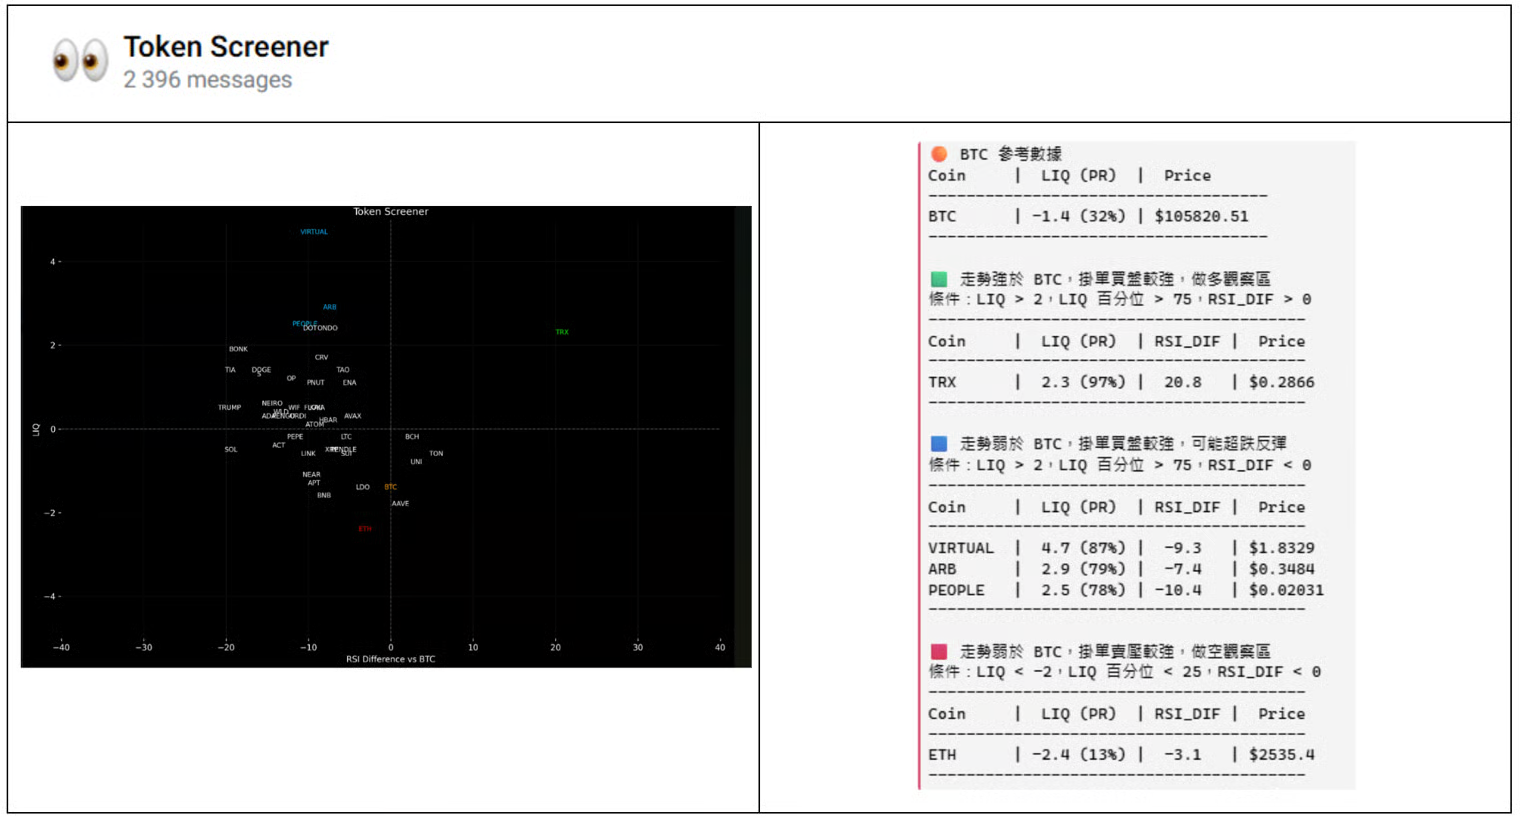This screenshot has width=1520, height=818.
Task: Click the green TRX label on chart
Action: point(562,332)
